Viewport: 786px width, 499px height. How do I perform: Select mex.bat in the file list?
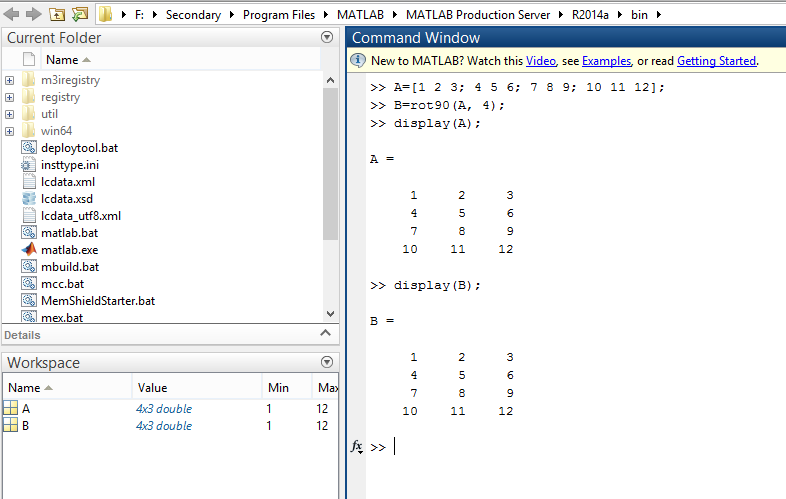pyautogui.click(x=62, y=317)
